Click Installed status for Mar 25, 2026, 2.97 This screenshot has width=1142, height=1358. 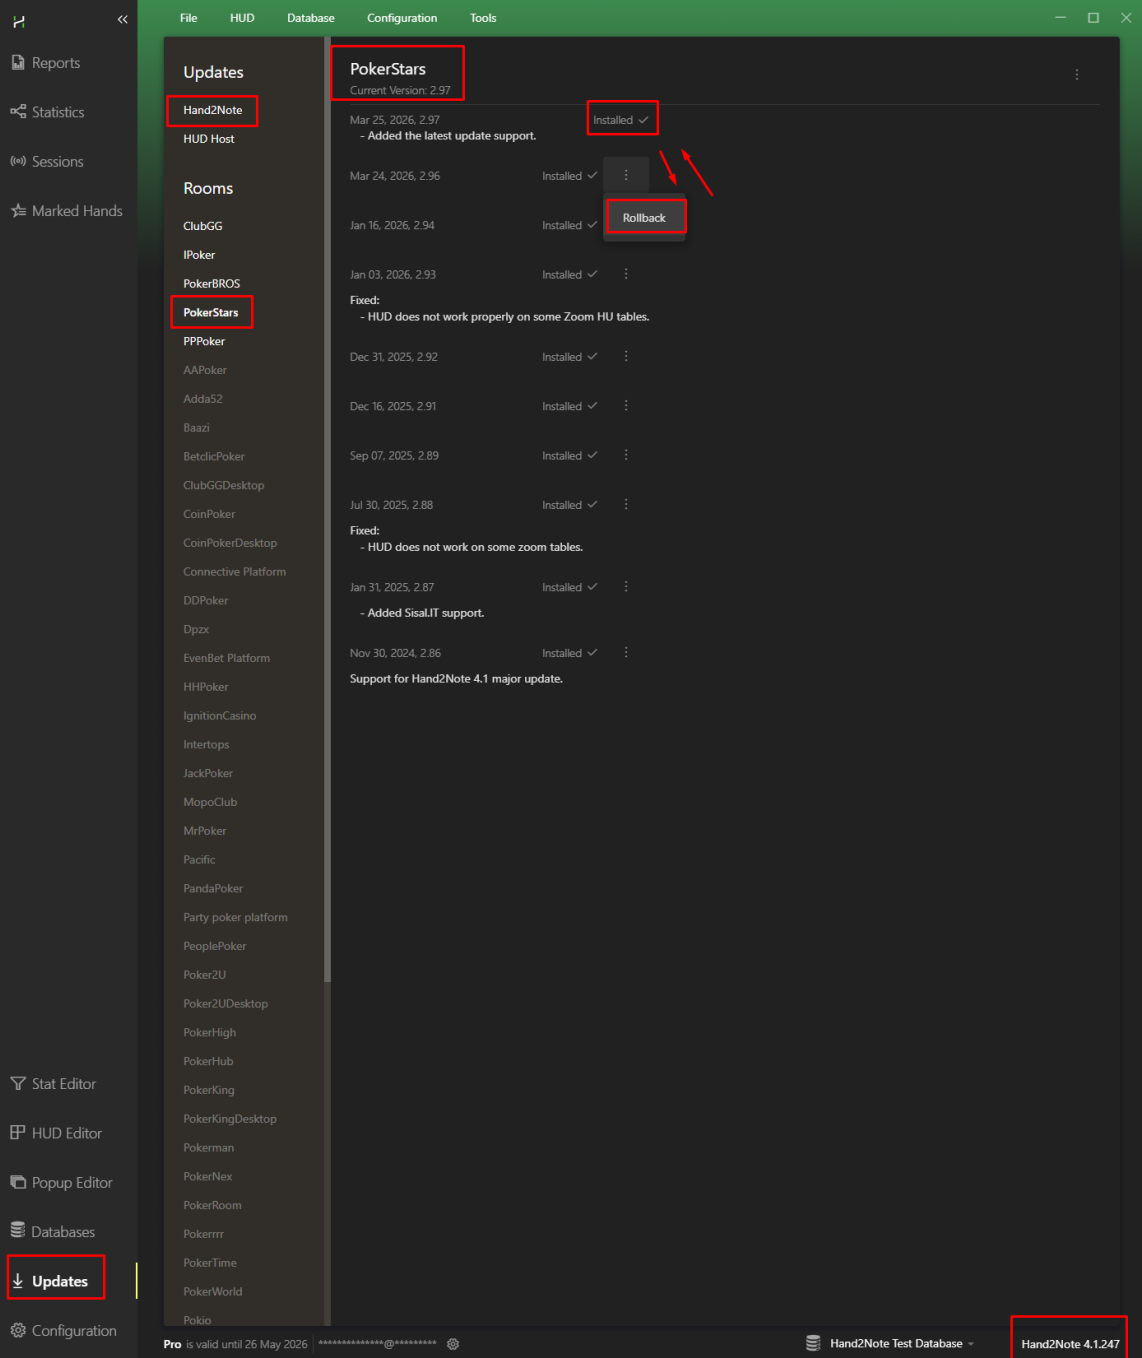[x=621, y=120]
